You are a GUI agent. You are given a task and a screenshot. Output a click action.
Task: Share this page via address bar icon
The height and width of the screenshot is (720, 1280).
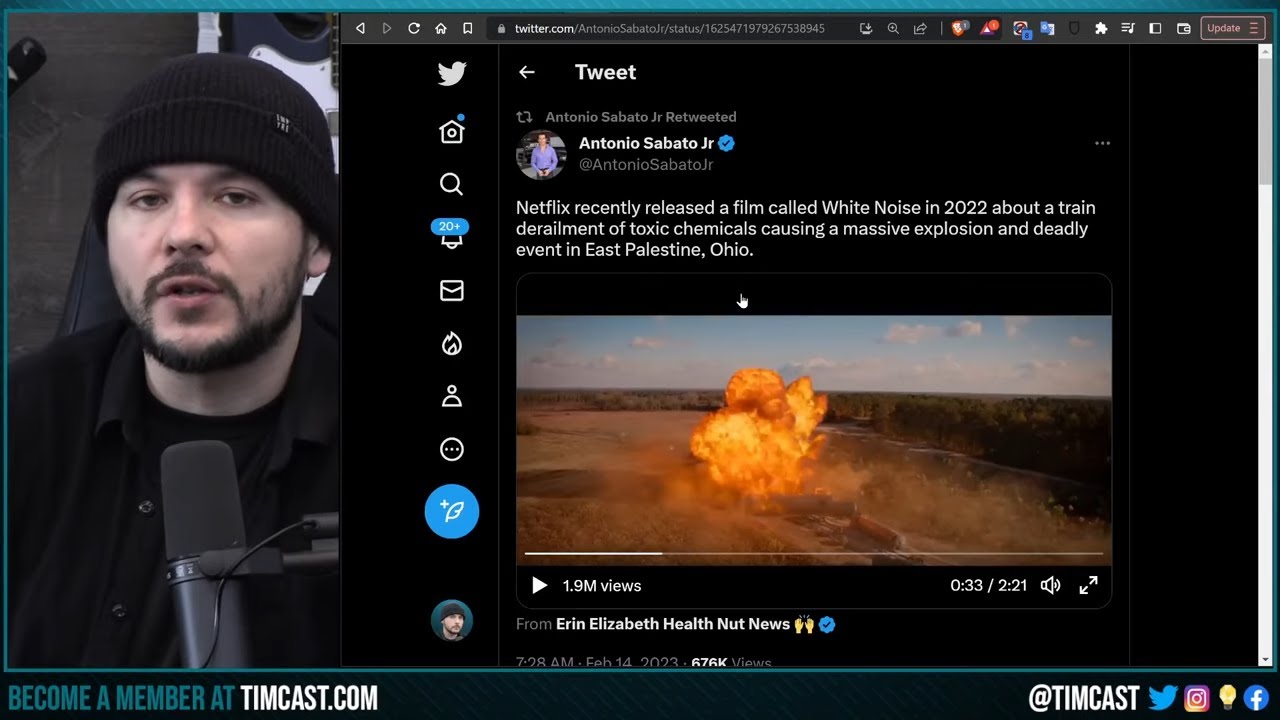(x=920, y=29)
